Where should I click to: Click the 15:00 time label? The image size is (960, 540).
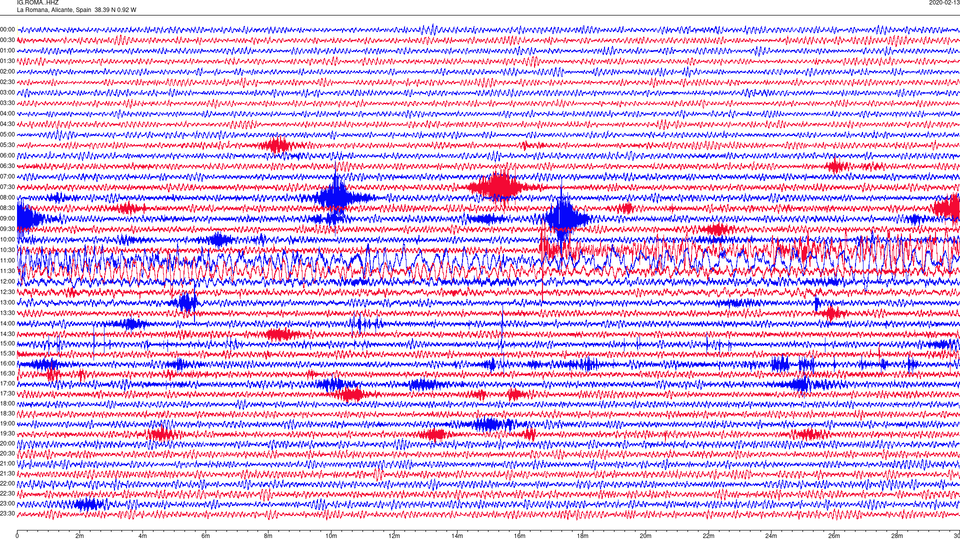tap(7, 343)
